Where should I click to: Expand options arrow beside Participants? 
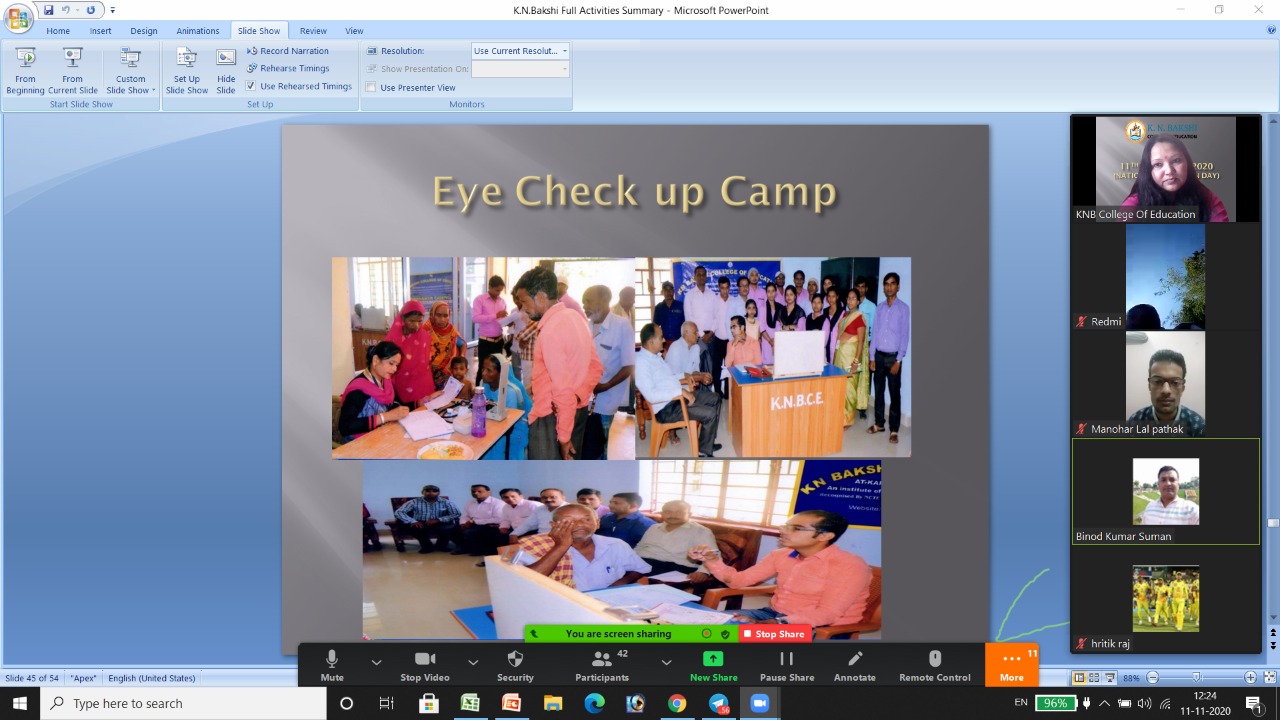[666, 661]
